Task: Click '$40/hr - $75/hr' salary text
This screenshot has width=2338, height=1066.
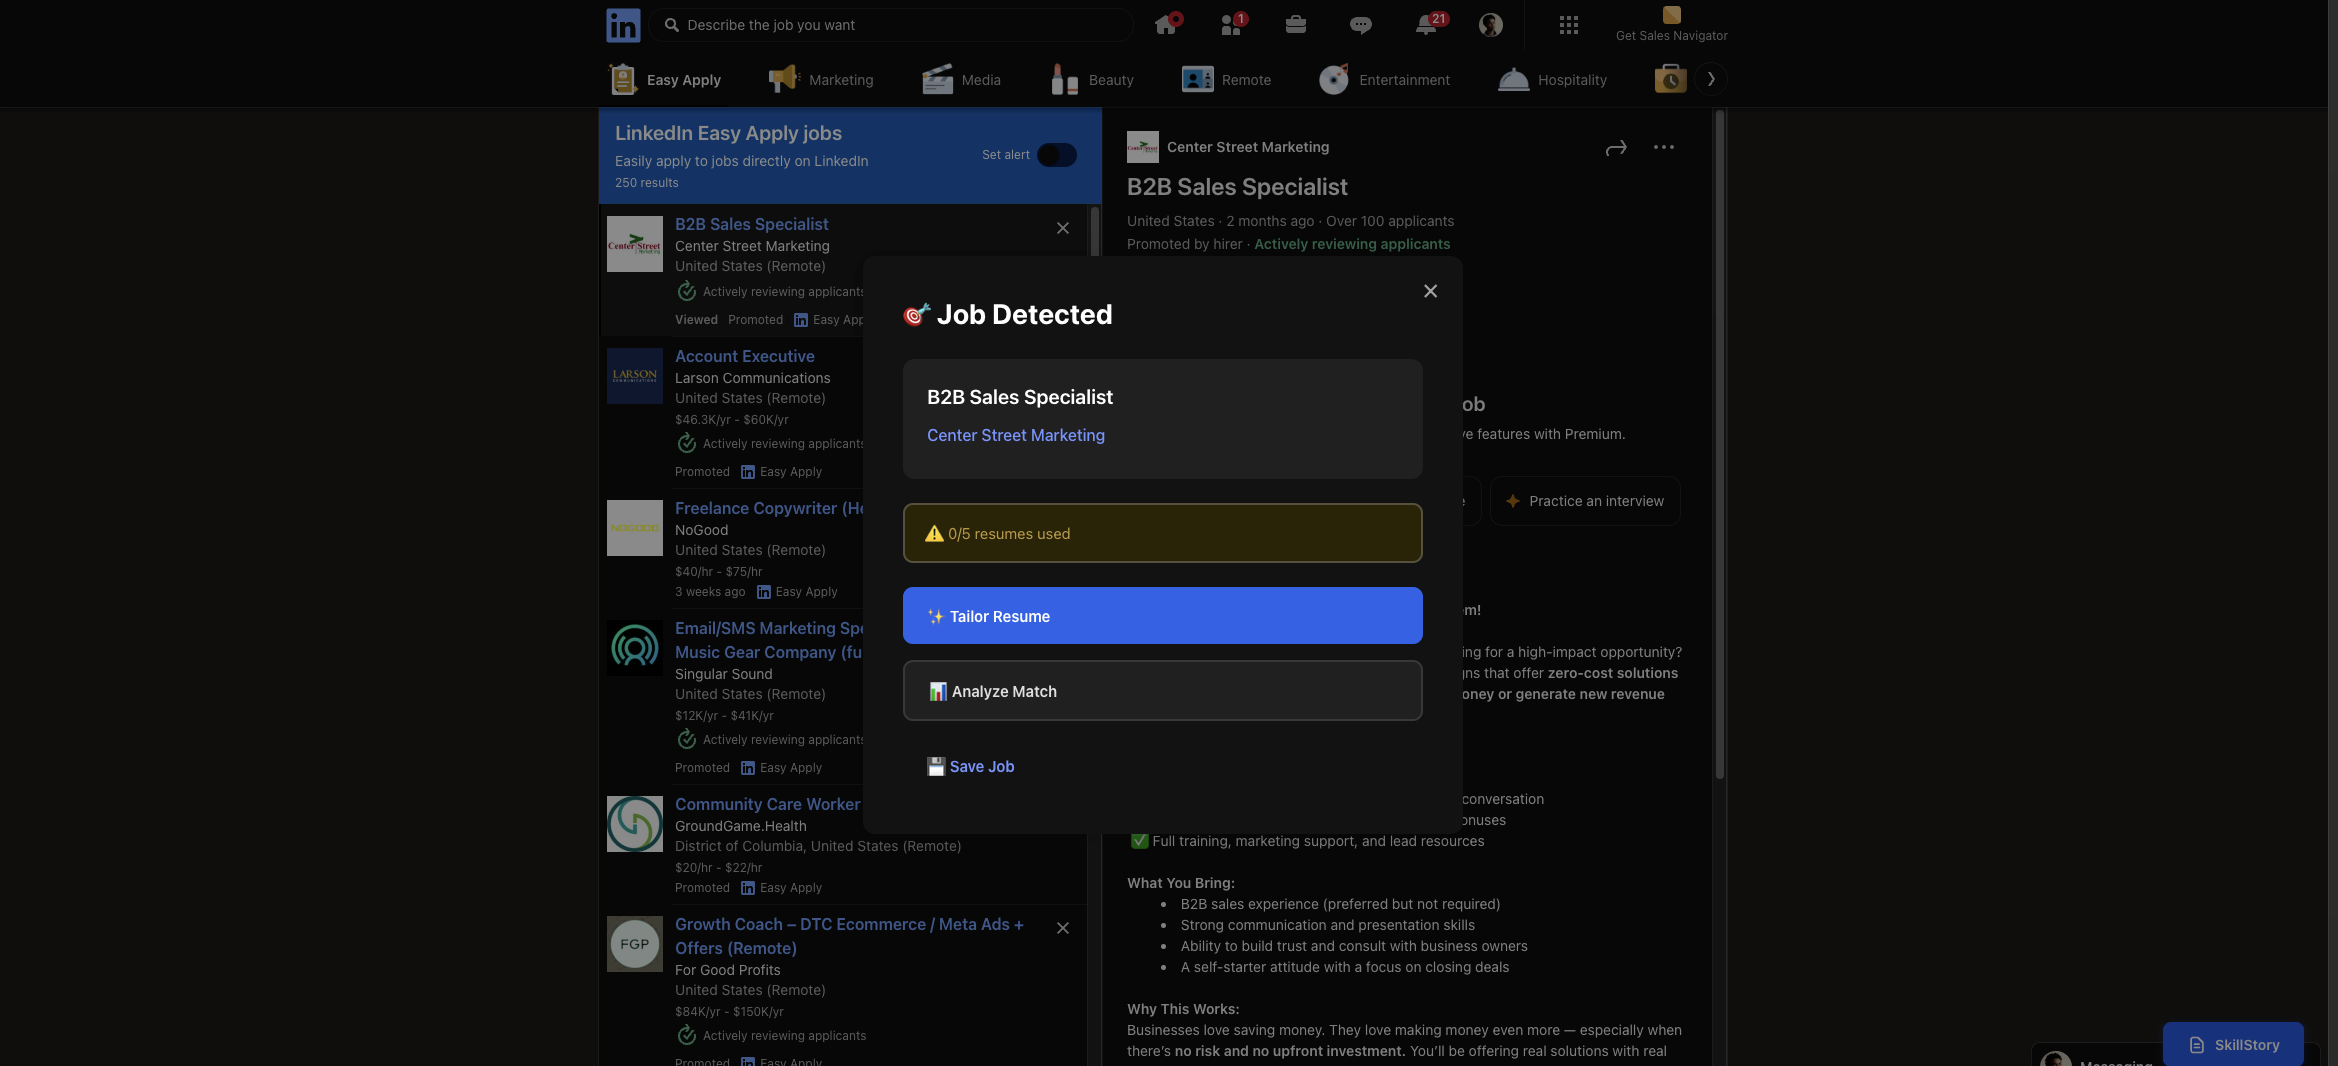Action: click(x=718, y=572)
